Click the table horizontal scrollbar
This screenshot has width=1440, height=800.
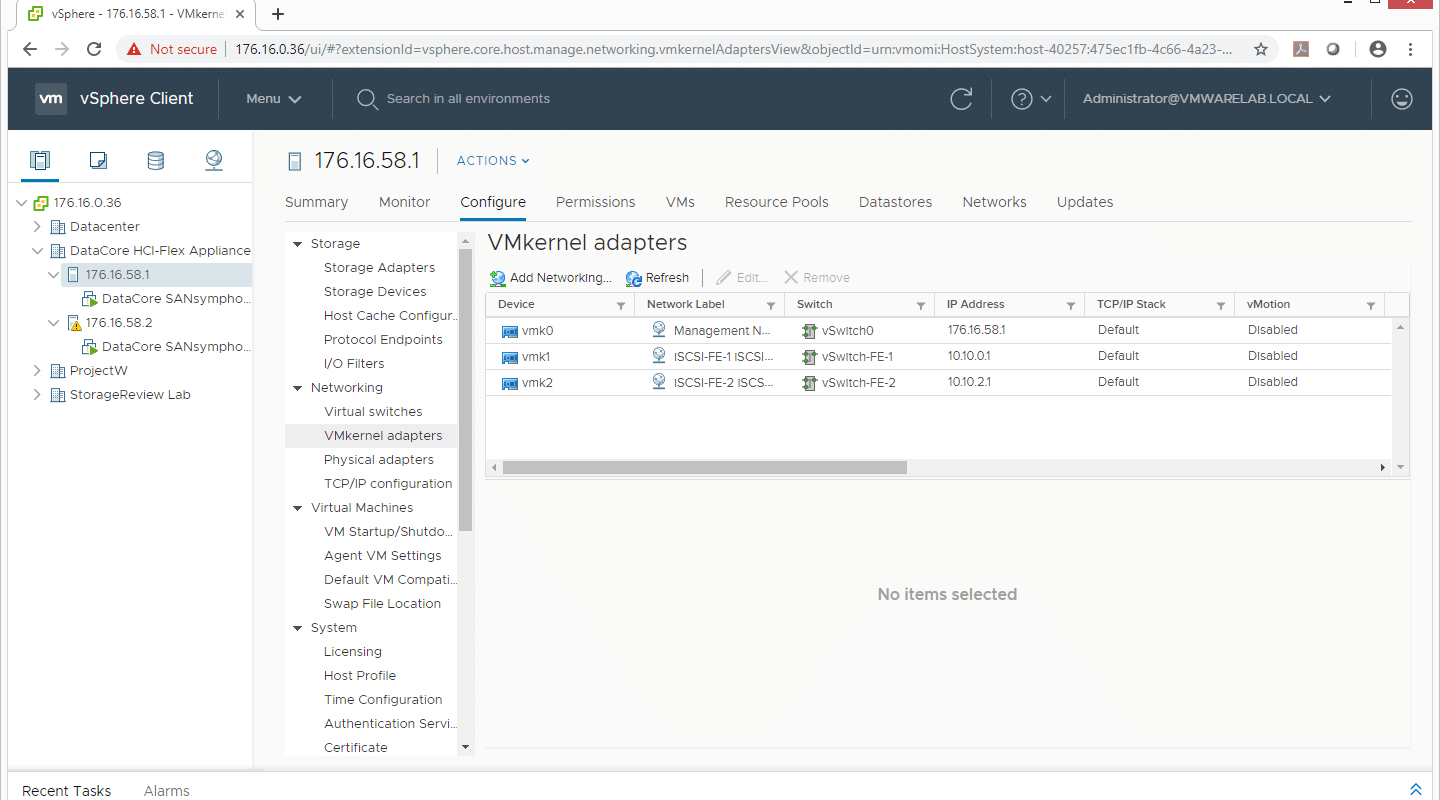point(704,467)
